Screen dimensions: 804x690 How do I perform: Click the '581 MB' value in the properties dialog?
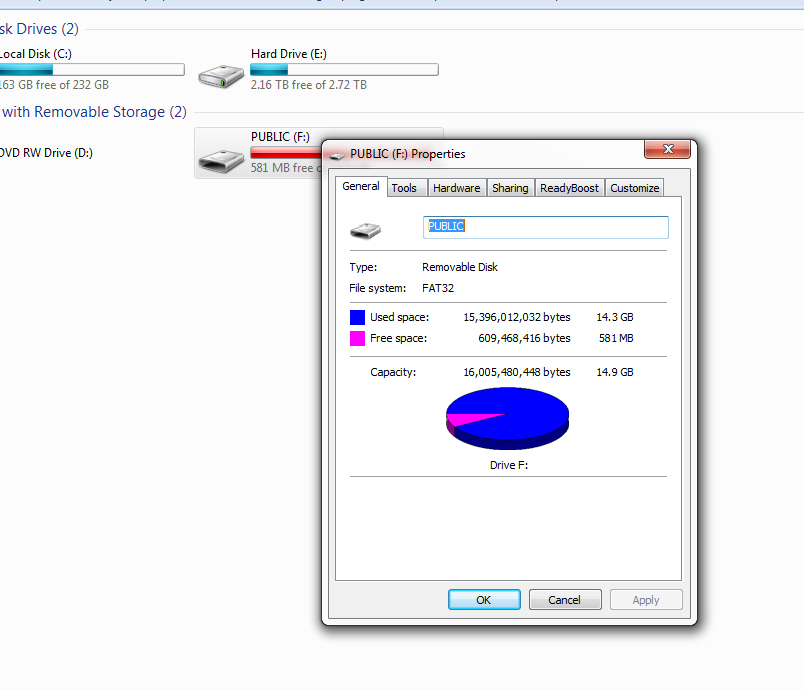(616, 338)
